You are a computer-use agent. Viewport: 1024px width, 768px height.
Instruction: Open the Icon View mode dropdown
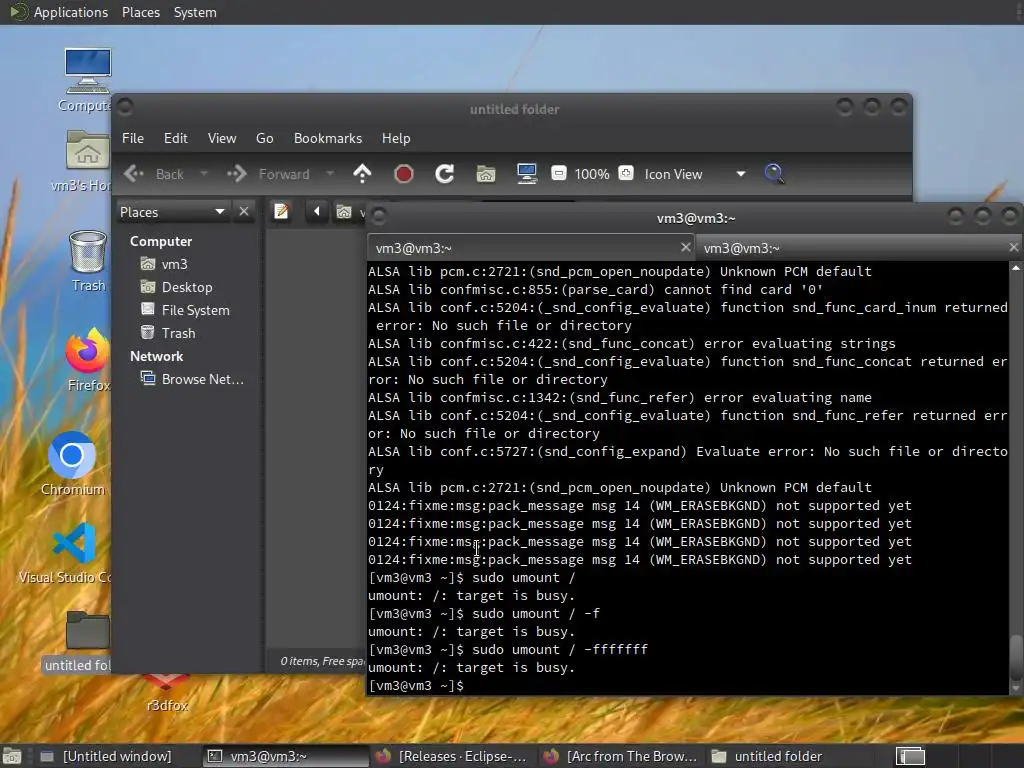click(x=695, y=174)
